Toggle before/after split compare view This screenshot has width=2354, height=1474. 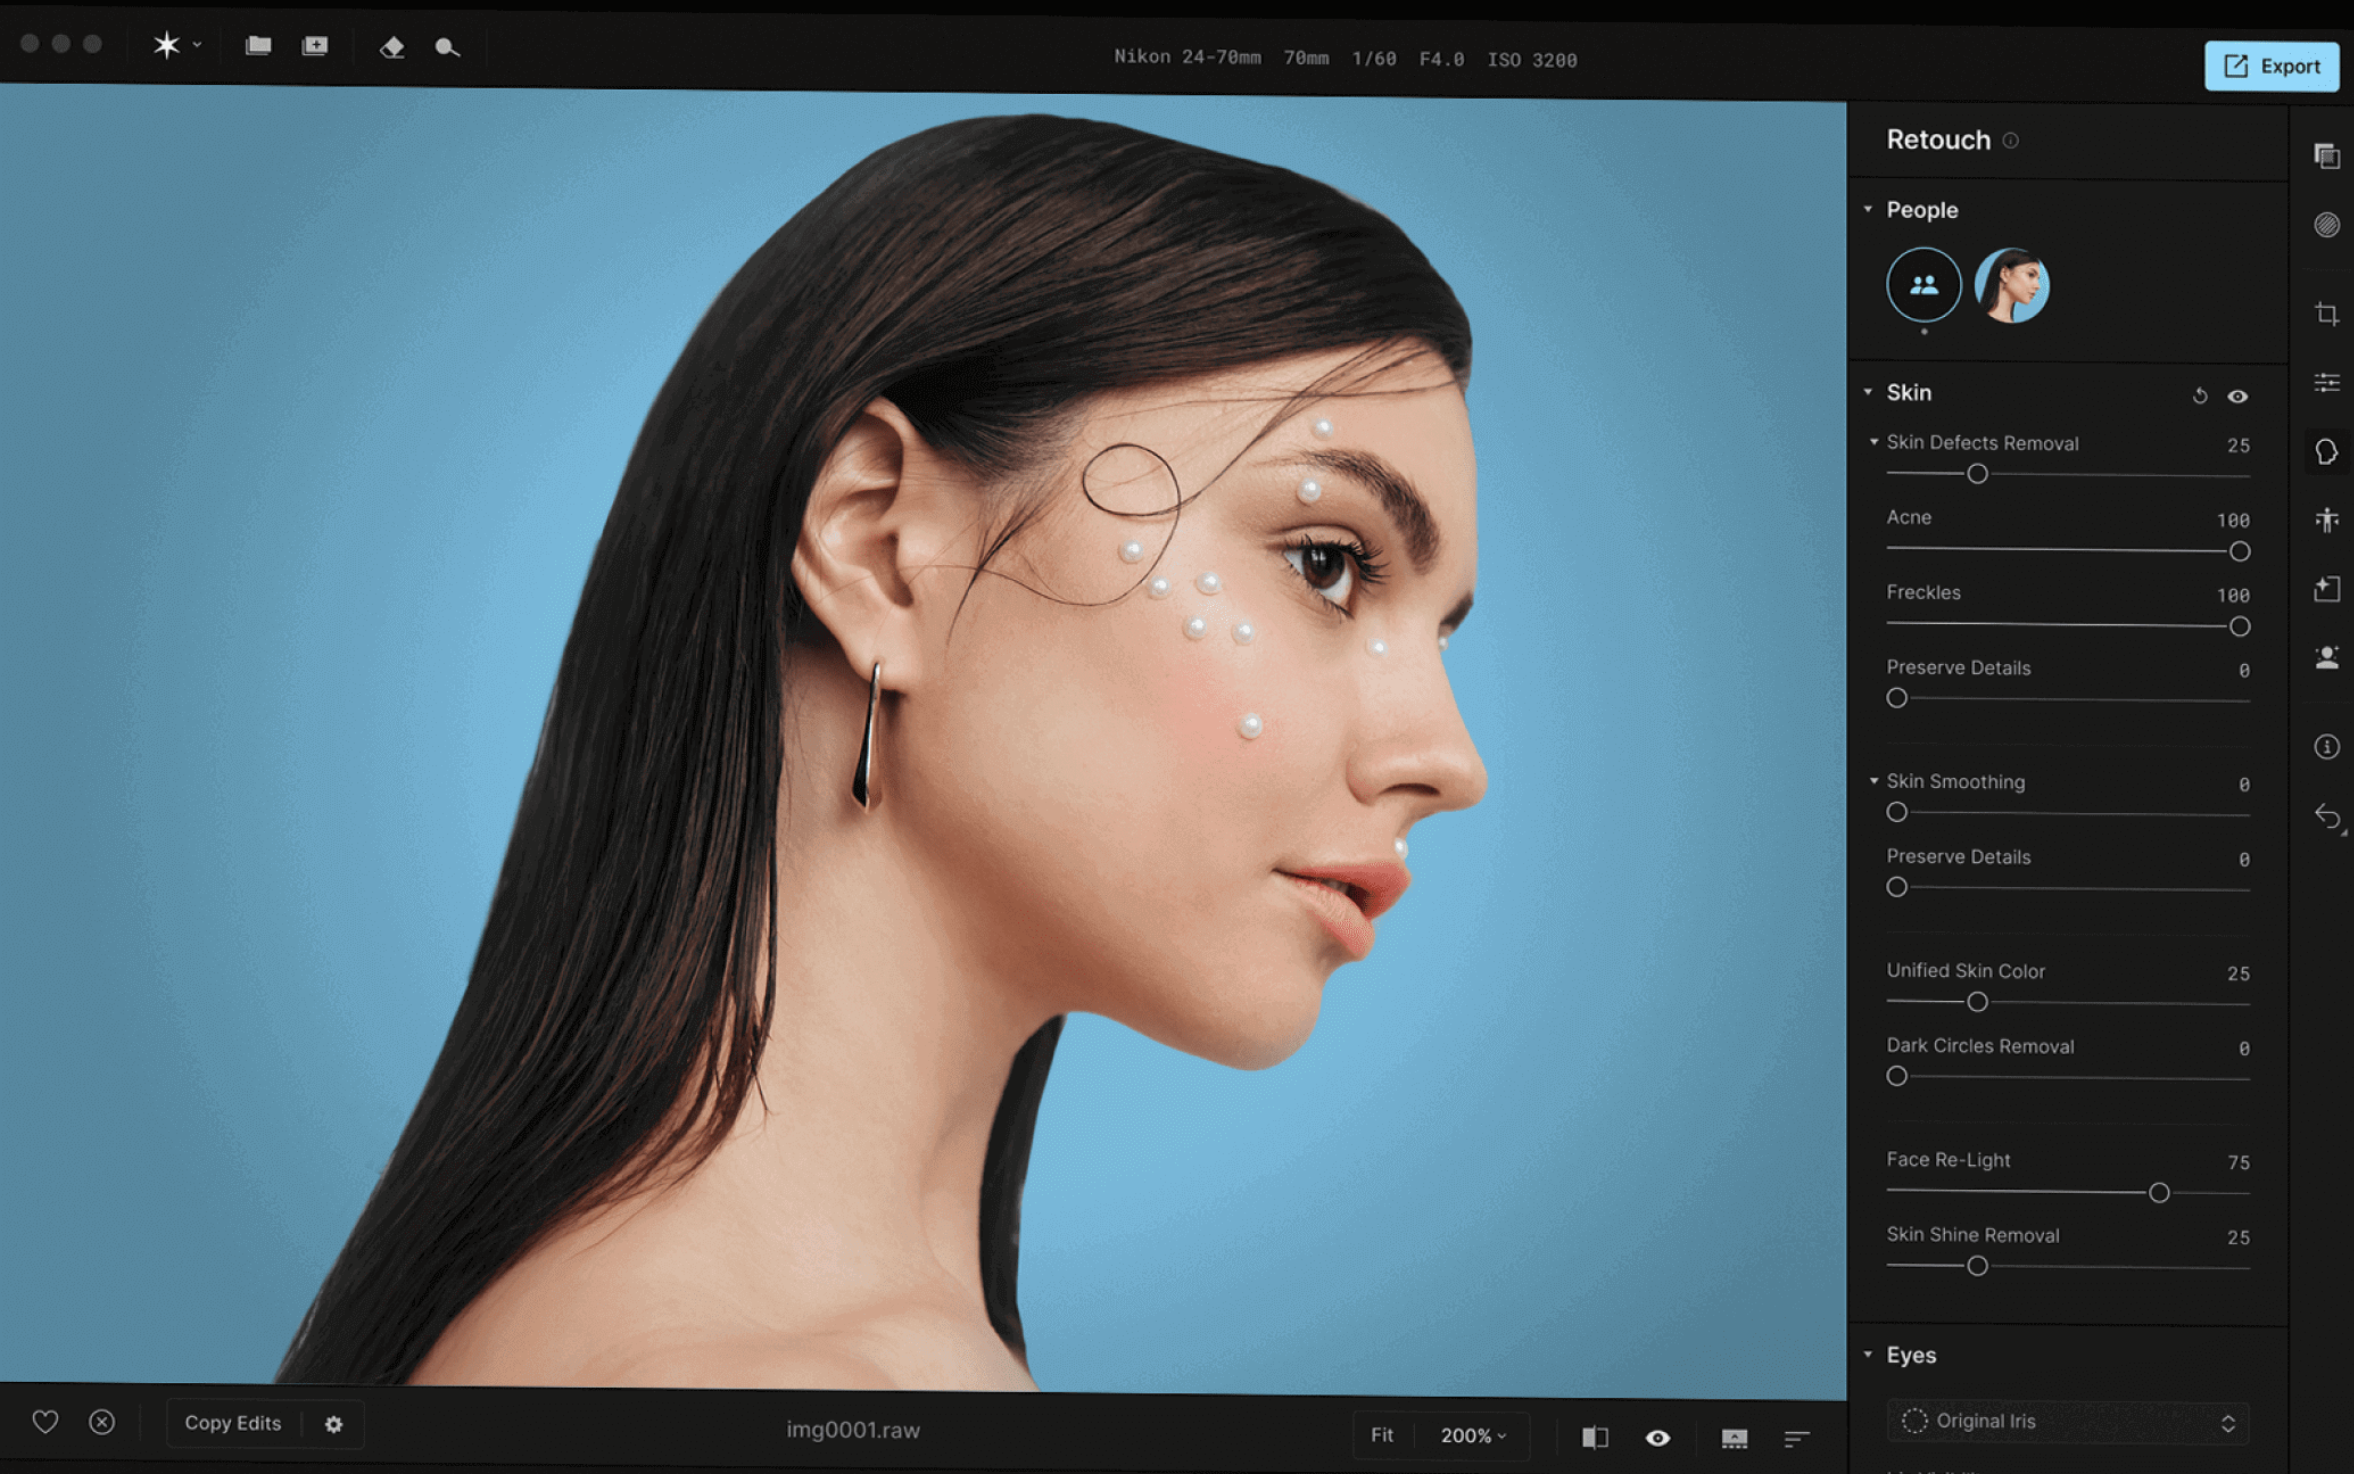tap(1595, 1438)
